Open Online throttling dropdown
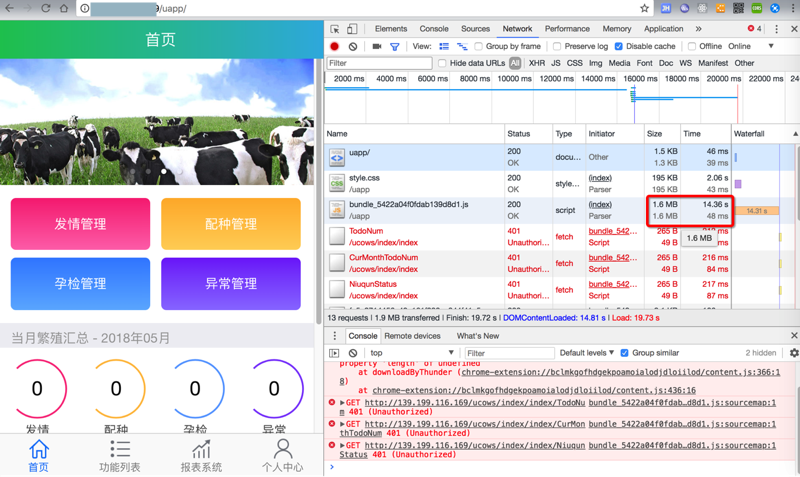Screen dimensions: 800x477 pyautogui.click(x=751, y=46)
